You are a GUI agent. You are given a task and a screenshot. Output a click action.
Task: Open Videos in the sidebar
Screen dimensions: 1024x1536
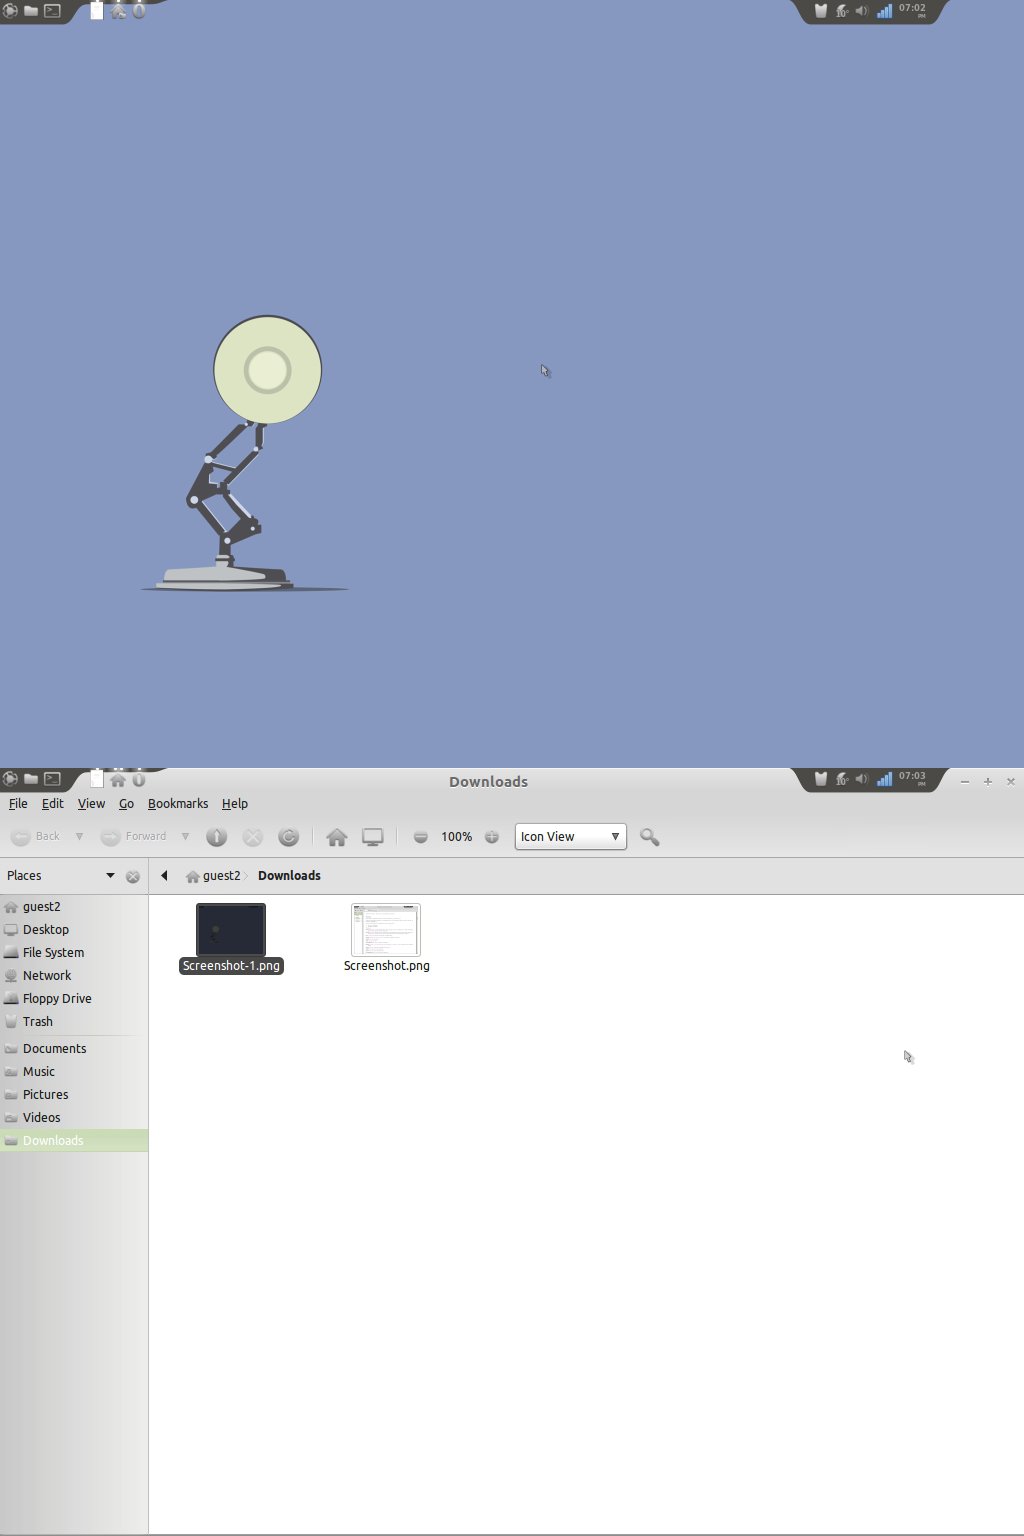(74, 1118)
